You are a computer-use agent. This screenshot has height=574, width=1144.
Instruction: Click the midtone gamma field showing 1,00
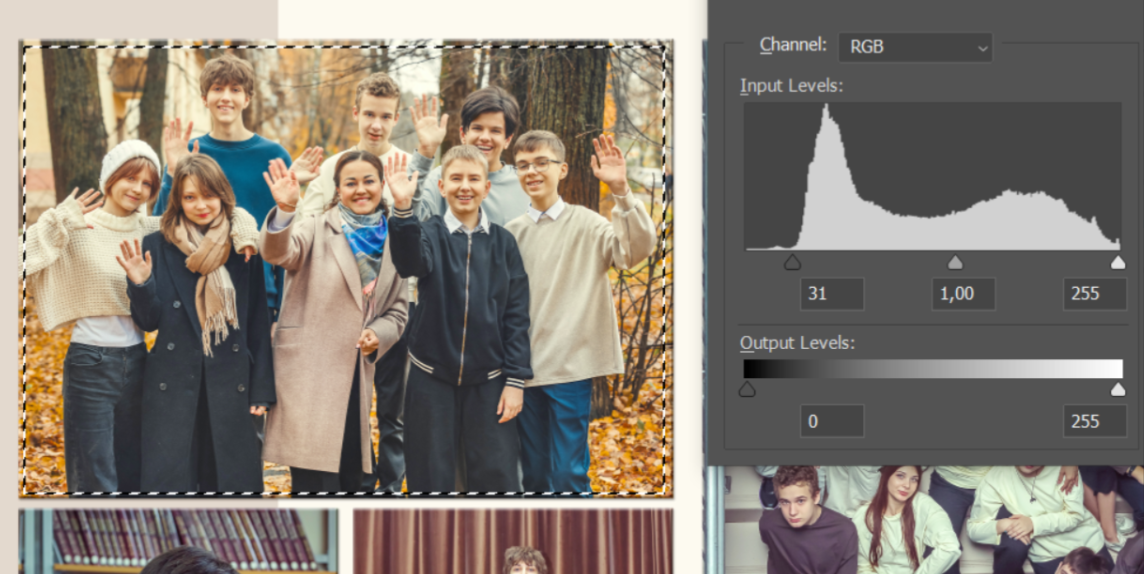pos(963,294)
